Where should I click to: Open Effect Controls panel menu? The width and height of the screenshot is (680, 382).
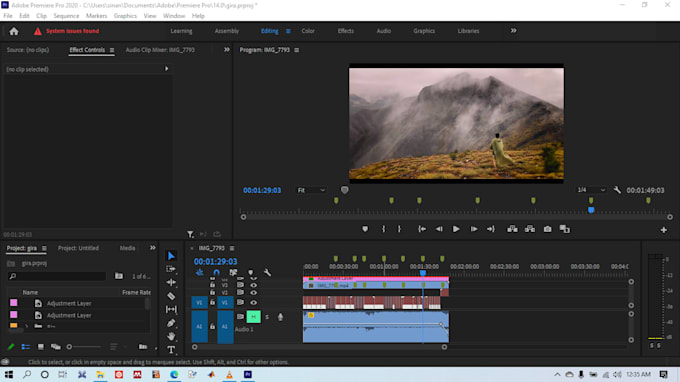coord(112,50)
